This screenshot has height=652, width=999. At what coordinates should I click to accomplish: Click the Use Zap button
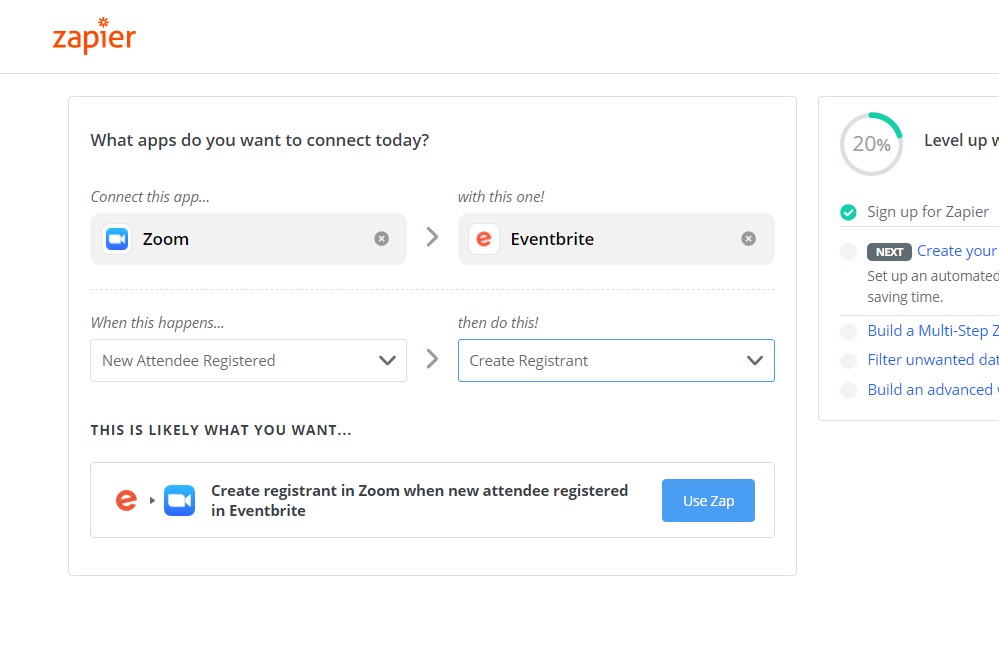tap(708, 501)
